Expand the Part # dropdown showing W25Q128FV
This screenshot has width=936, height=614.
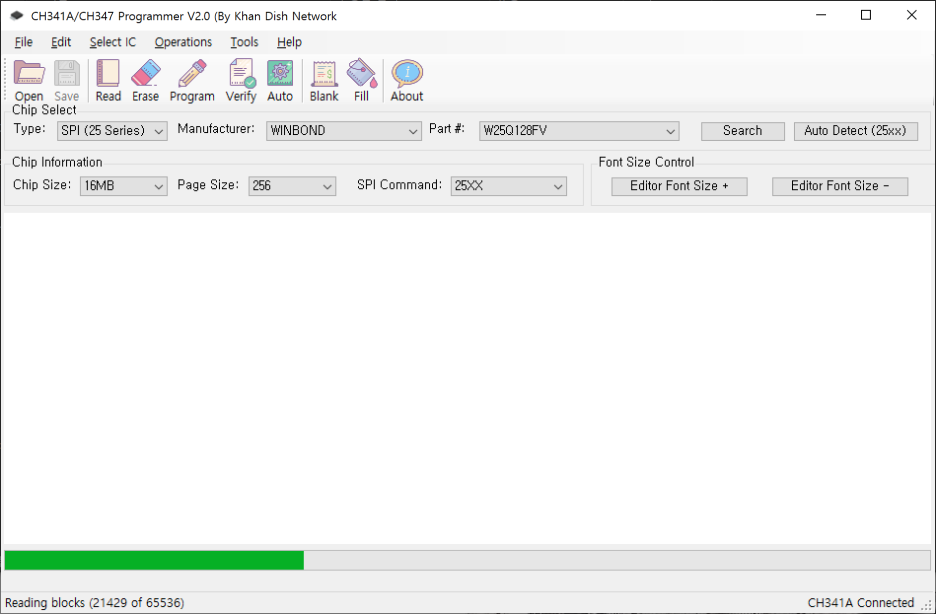pos(579,131)
